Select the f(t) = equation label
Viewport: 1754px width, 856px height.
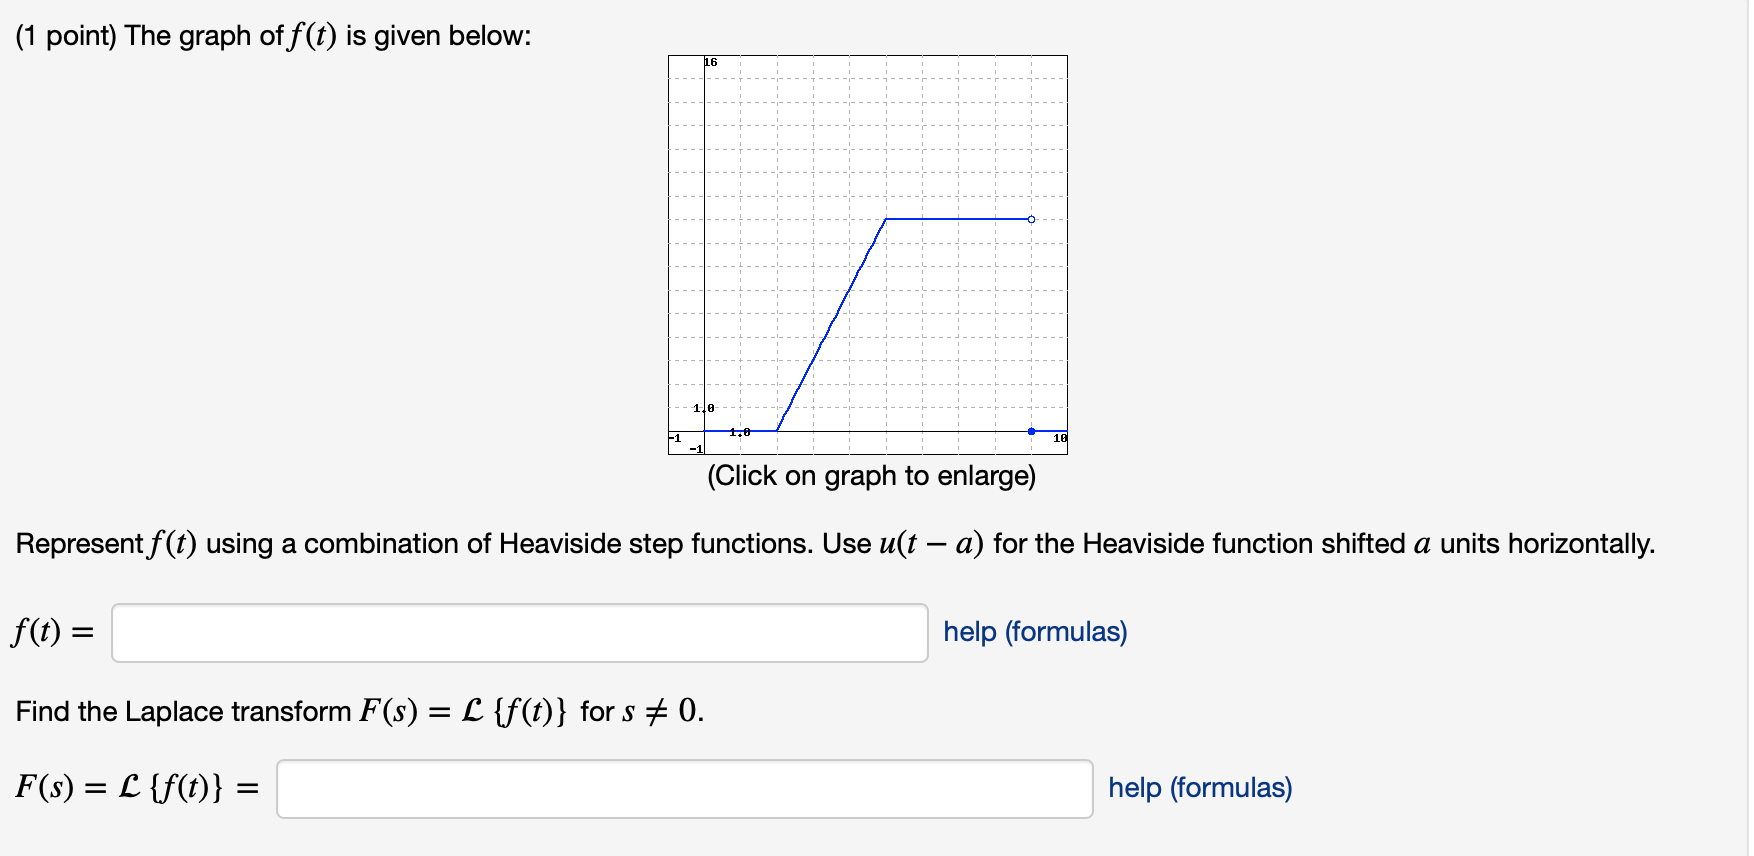click(x=50, y=631)
